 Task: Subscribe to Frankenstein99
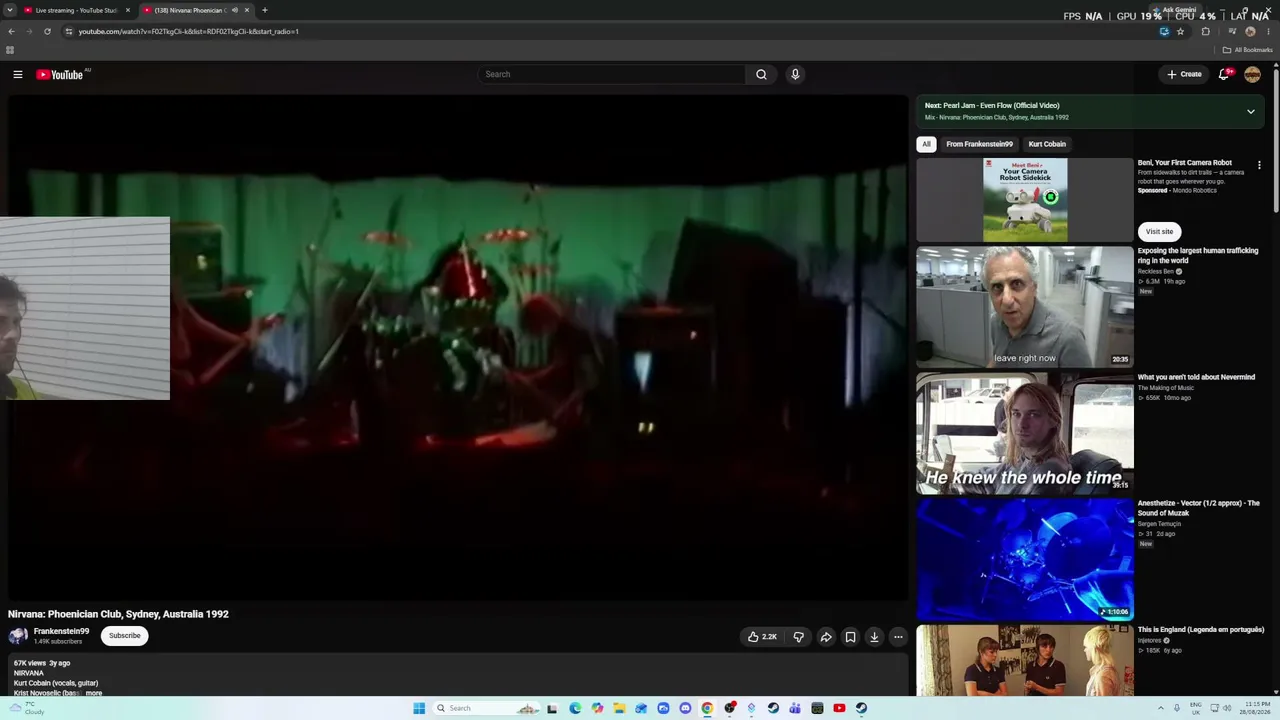(125, 636)
